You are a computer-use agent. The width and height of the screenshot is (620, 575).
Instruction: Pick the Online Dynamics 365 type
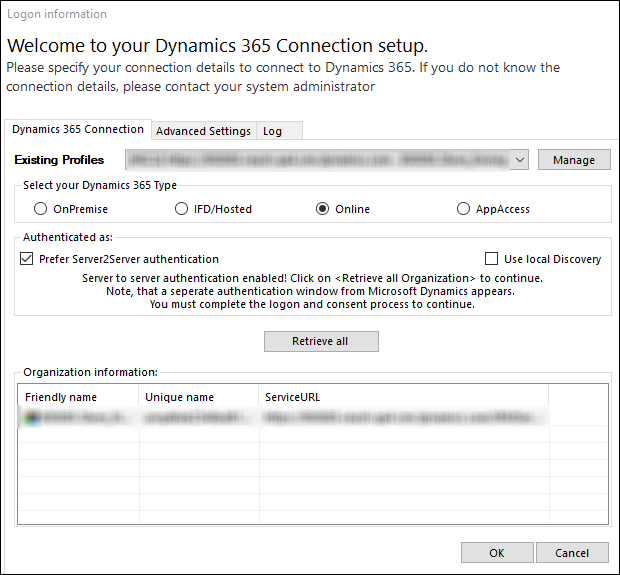tap(322, 209)
